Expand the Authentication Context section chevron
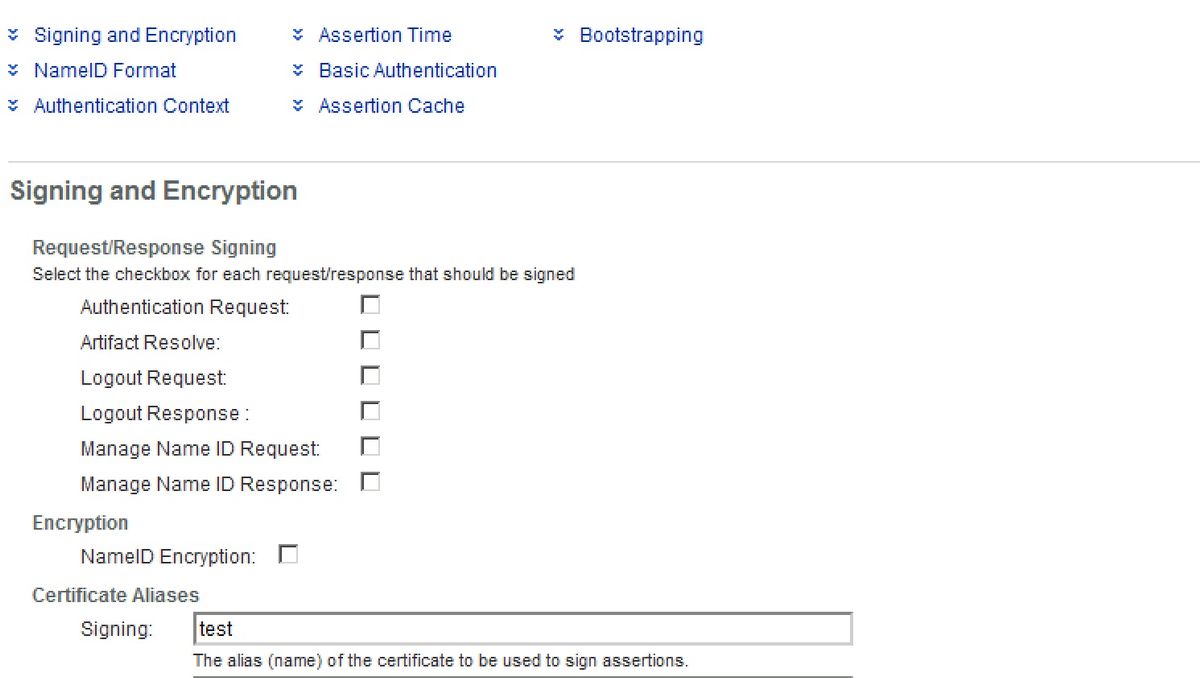 pos(12,105)
